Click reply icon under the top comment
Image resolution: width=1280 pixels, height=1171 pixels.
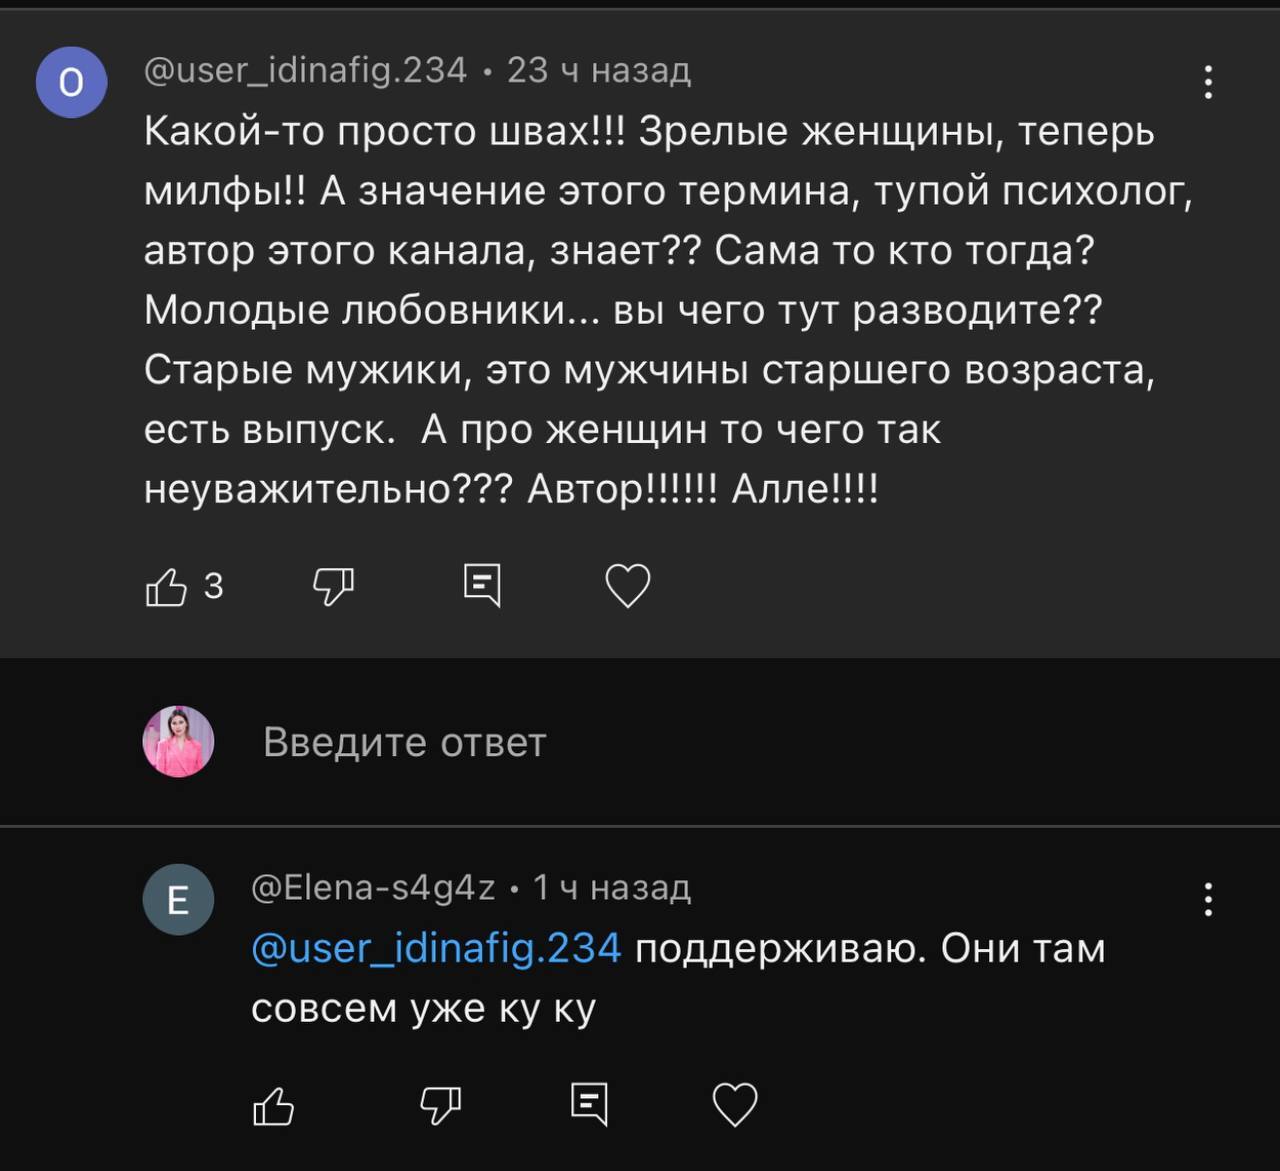point(482,585)
